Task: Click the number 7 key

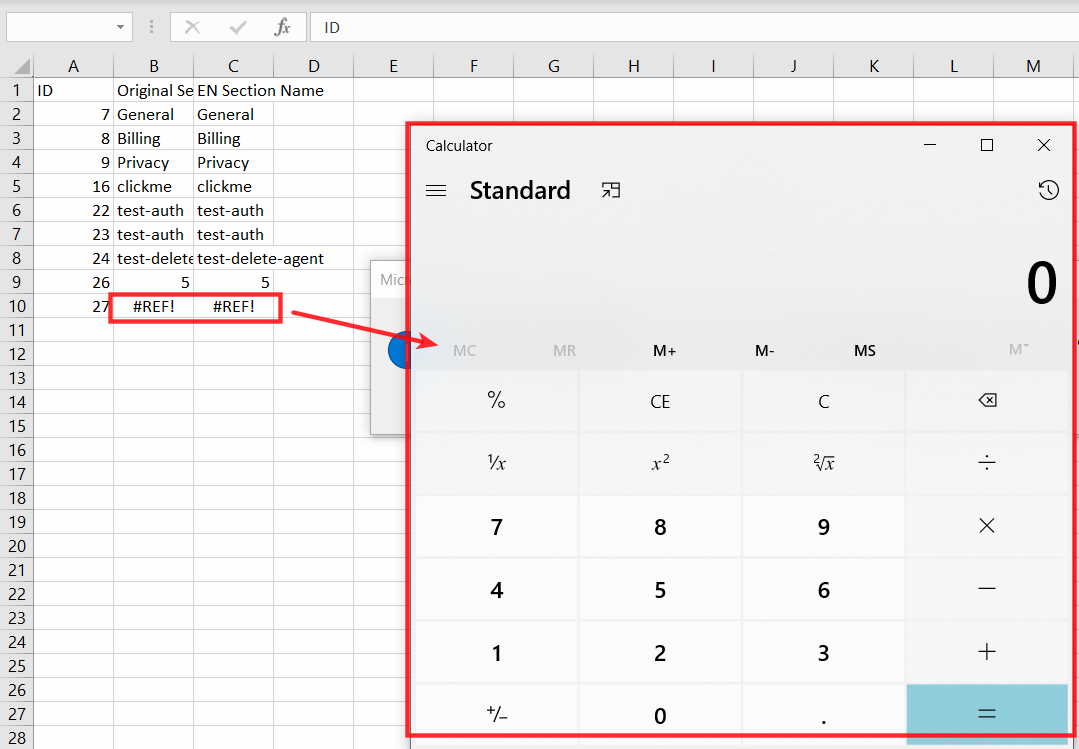Action: pyautogui.click(x=496, y=526)
